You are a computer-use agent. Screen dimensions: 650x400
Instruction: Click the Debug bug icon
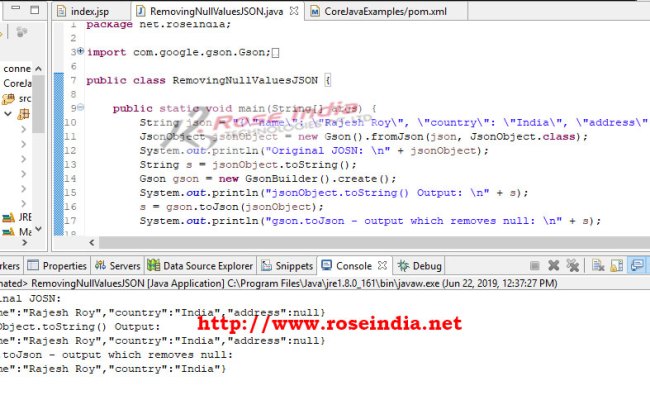pos(403,266)
